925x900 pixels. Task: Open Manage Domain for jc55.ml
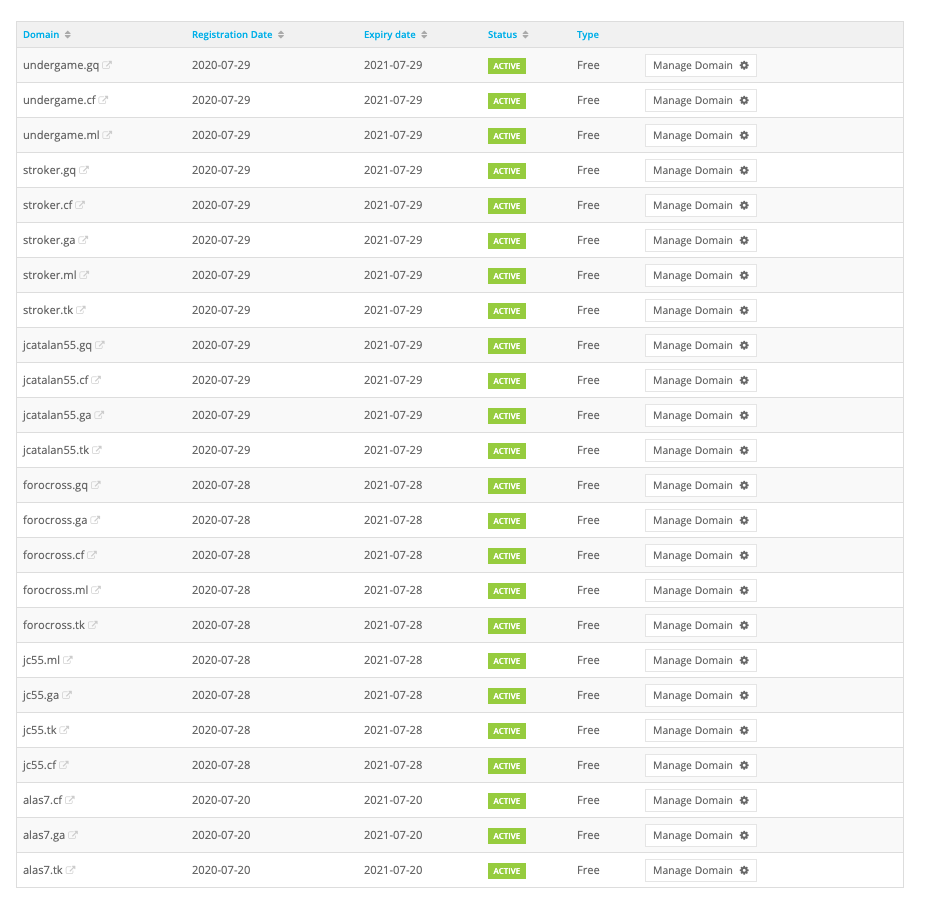700,660
